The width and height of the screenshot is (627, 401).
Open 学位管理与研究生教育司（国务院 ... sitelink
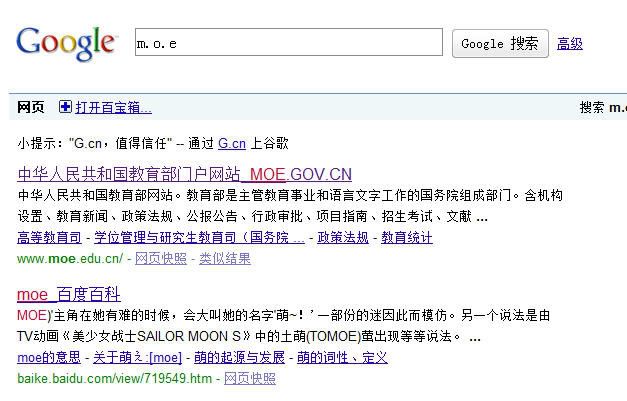point(199,237)
